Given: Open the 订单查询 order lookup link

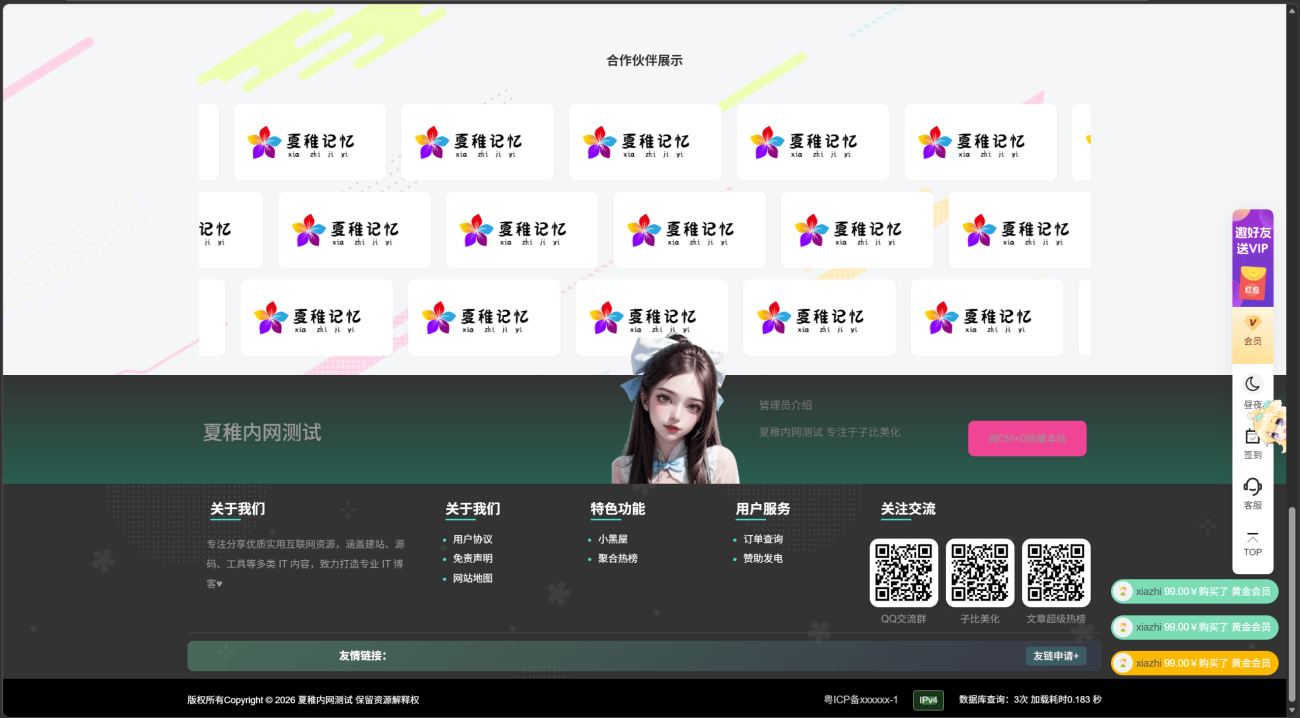Looking at the screenshot, I should tap(762, 539).
